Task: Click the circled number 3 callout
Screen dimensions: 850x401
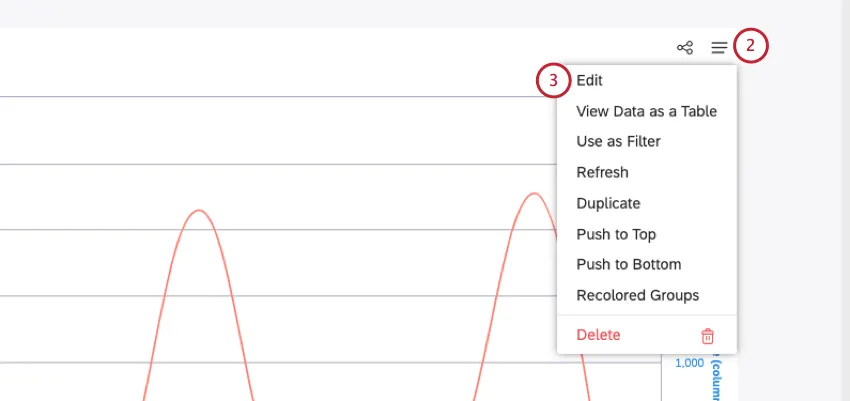Action: tap(554, 81)
